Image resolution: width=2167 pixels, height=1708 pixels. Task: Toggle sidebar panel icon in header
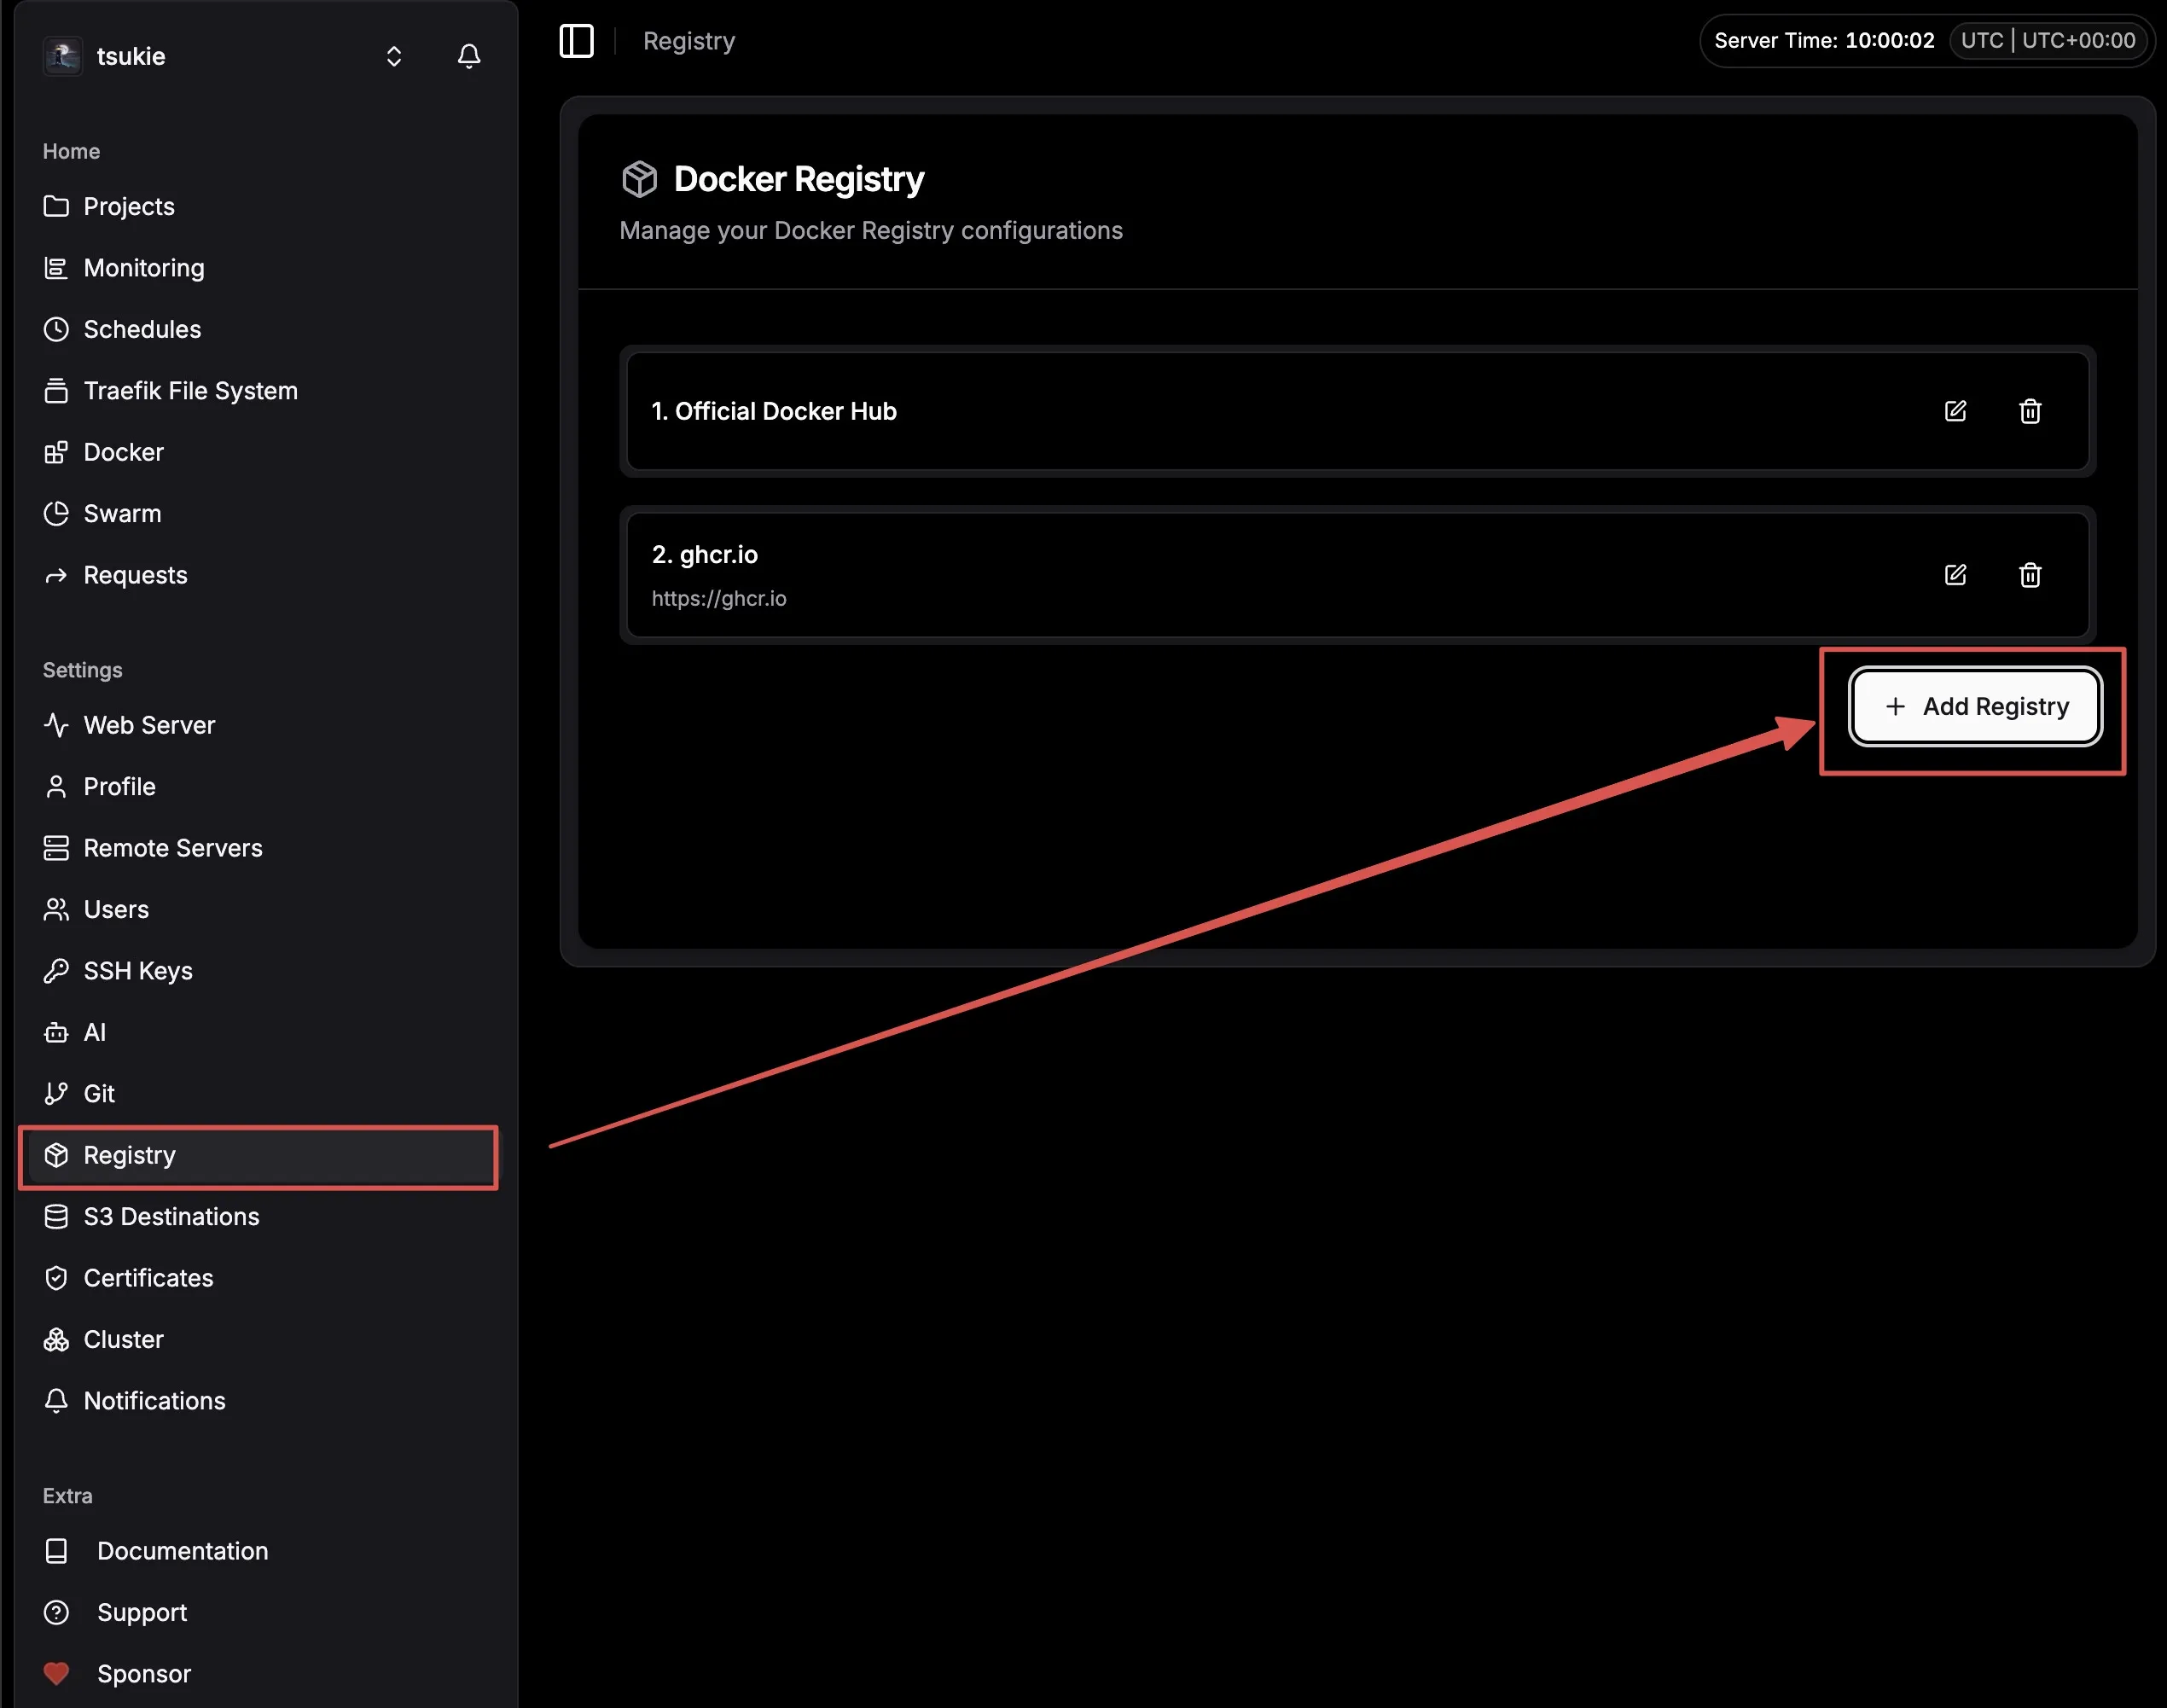(576, 41)
